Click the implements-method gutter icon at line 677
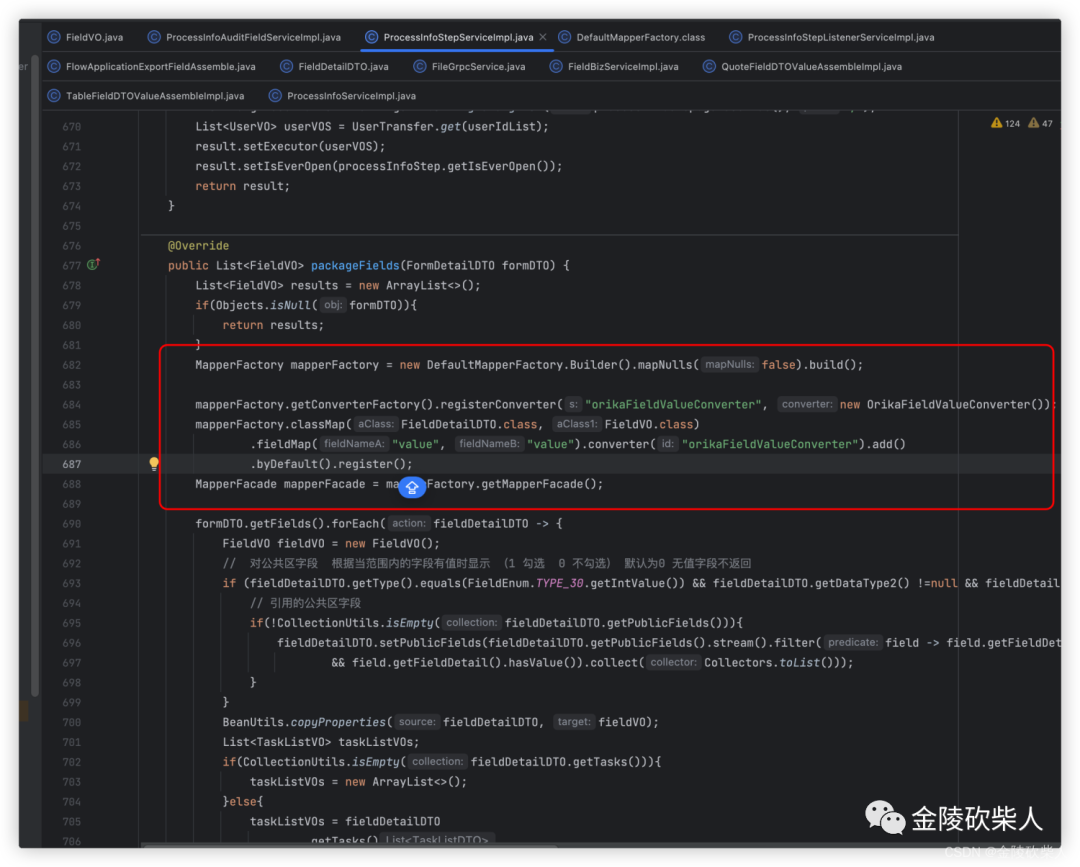1080x867 pixels. pos(94,264)
